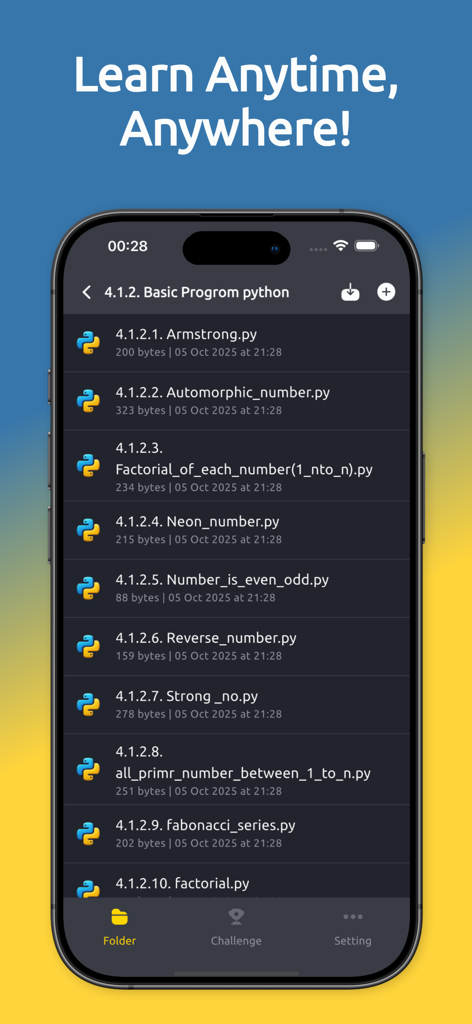Open Factorial_of_each_number(1_nto_n).py file
This screenshot has height=1024, width=472.
[x=236, y=466]
